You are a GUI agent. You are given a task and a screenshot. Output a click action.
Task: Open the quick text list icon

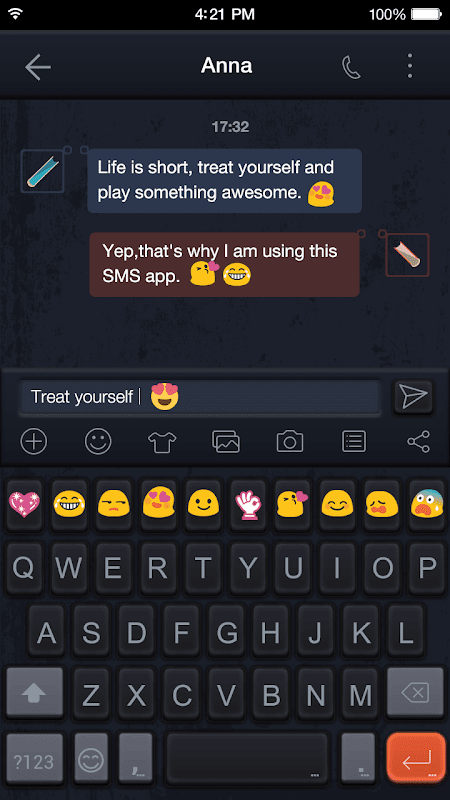[x=354, y=441]
